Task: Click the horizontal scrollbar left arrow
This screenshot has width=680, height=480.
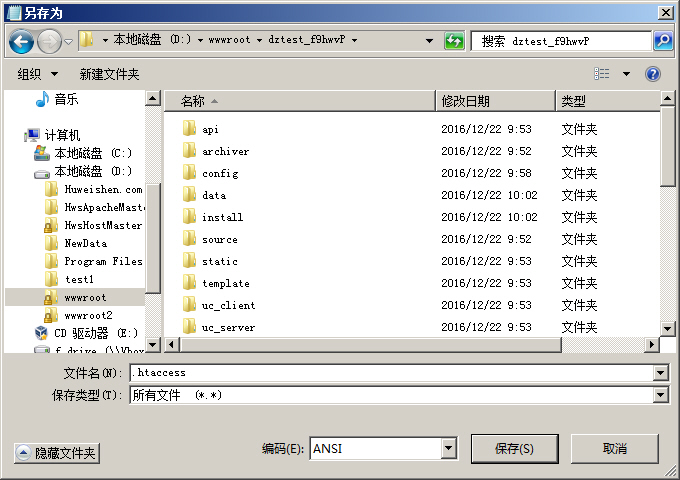Action: click(x=172, y=345)
